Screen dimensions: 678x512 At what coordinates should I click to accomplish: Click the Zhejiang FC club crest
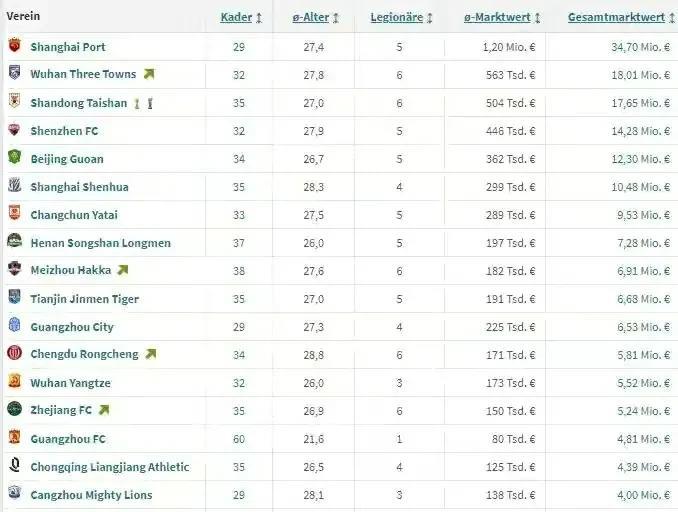[14, 409]
